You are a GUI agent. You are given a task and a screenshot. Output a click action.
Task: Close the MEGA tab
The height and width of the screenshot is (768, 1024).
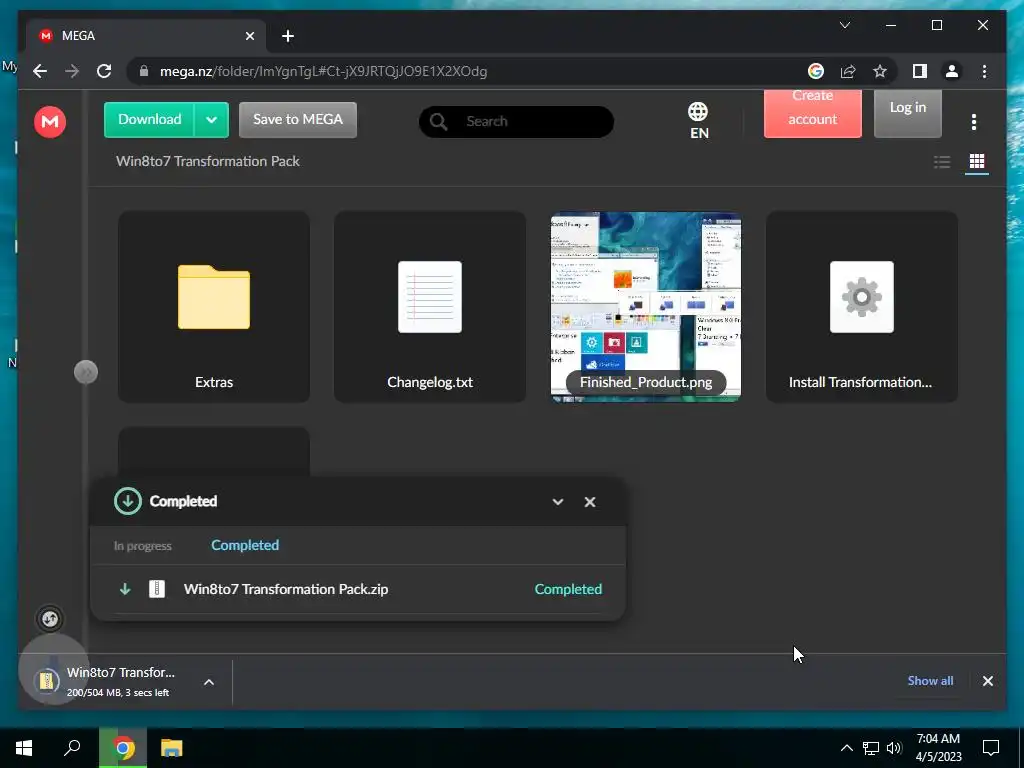pyautogui.click(x=249, y=36)
